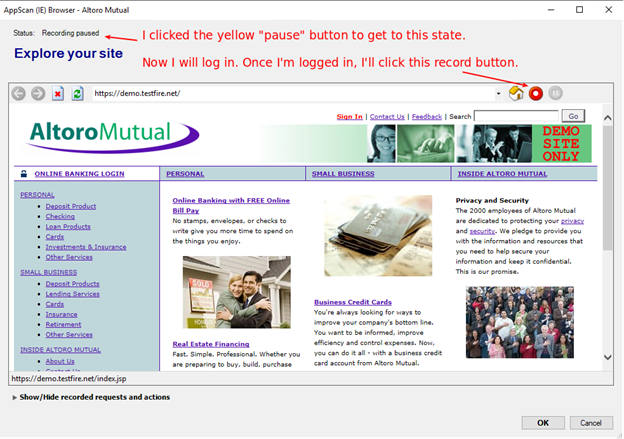Click the browser Back arrow icon
The height and width of the screenshot is (439, 624).
pyautogui.click(x=18, y=93)
